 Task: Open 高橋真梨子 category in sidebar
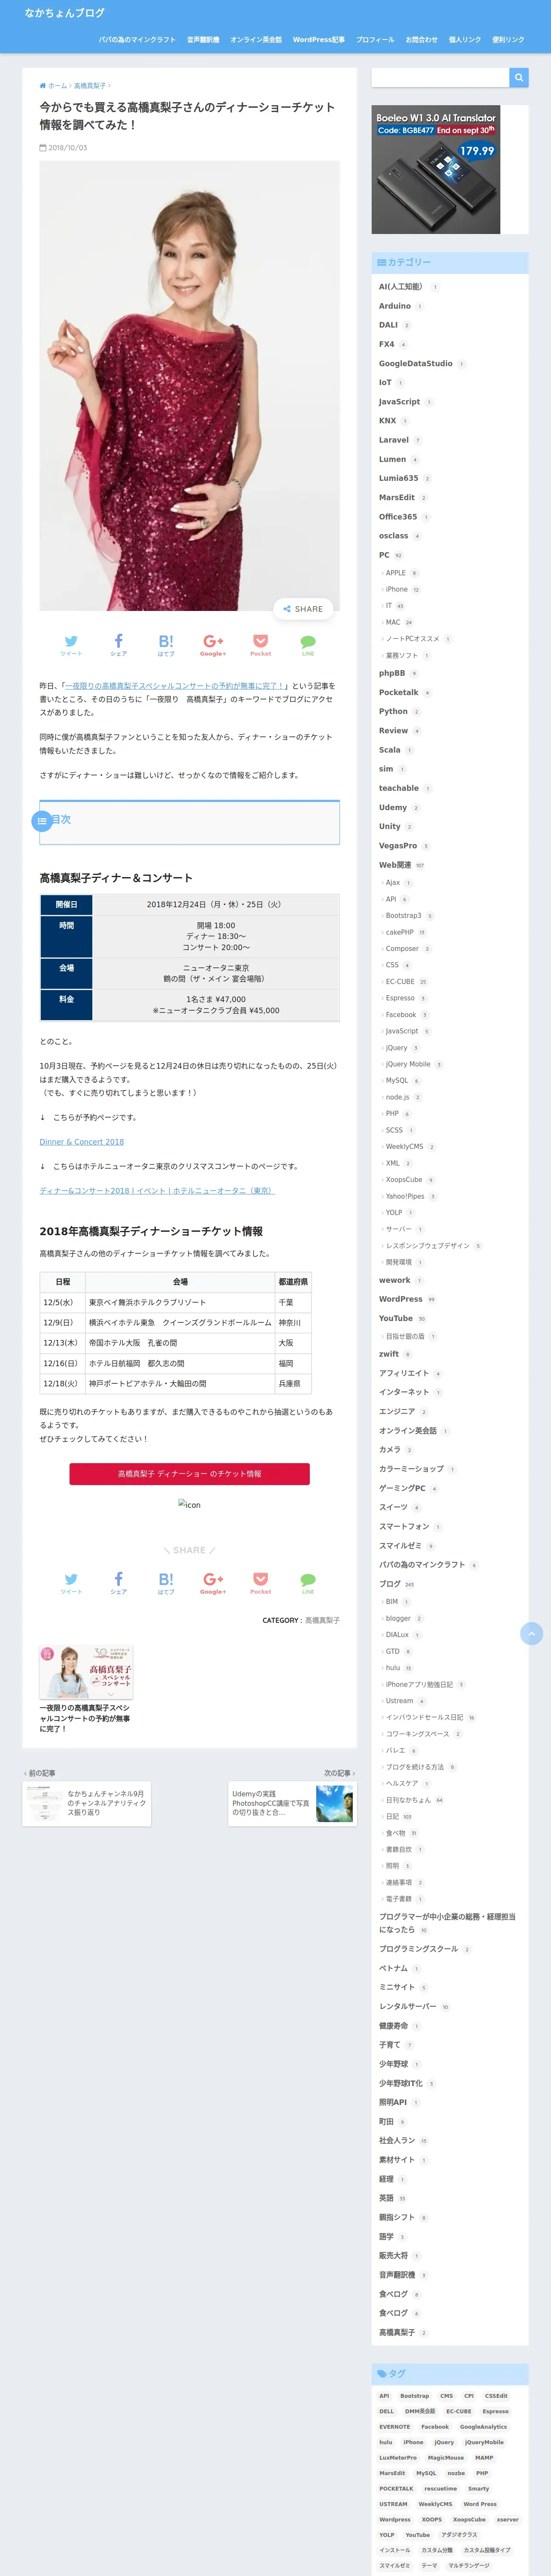pos(396,2332)
